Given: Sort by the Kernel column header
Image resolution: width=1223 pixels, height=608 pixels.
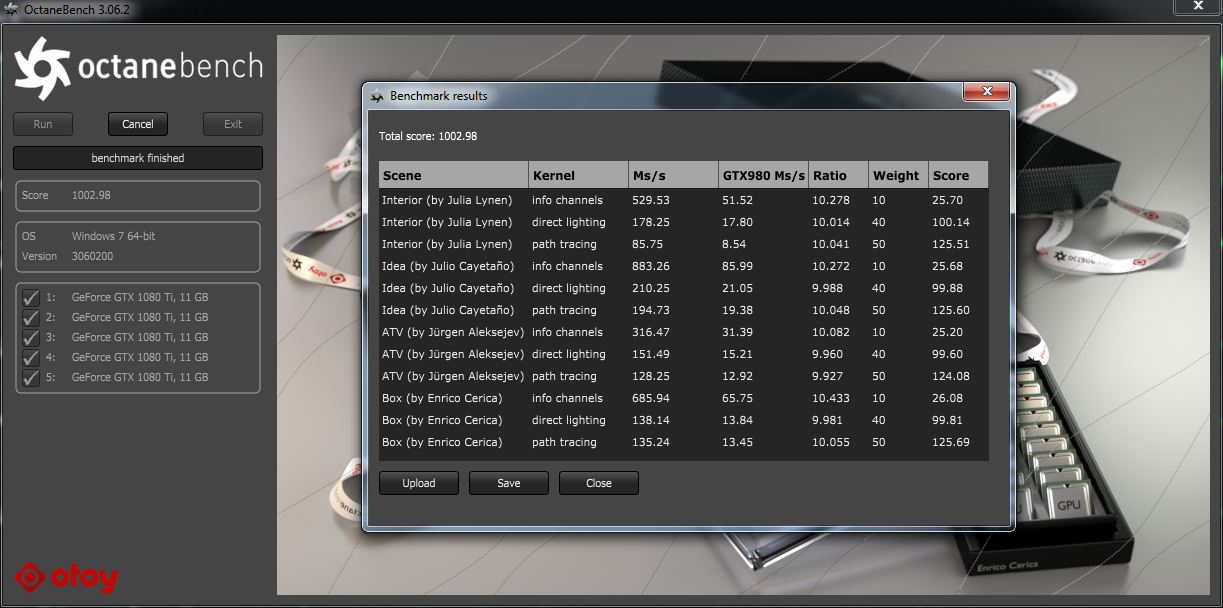Looking at the screenshot, I should [578, 175].
